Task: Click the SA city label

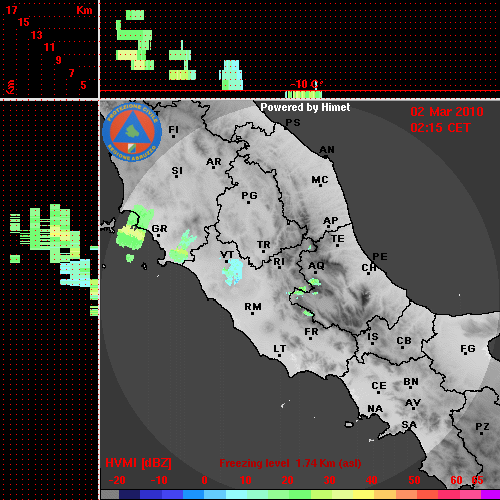Action: [409, 425]
